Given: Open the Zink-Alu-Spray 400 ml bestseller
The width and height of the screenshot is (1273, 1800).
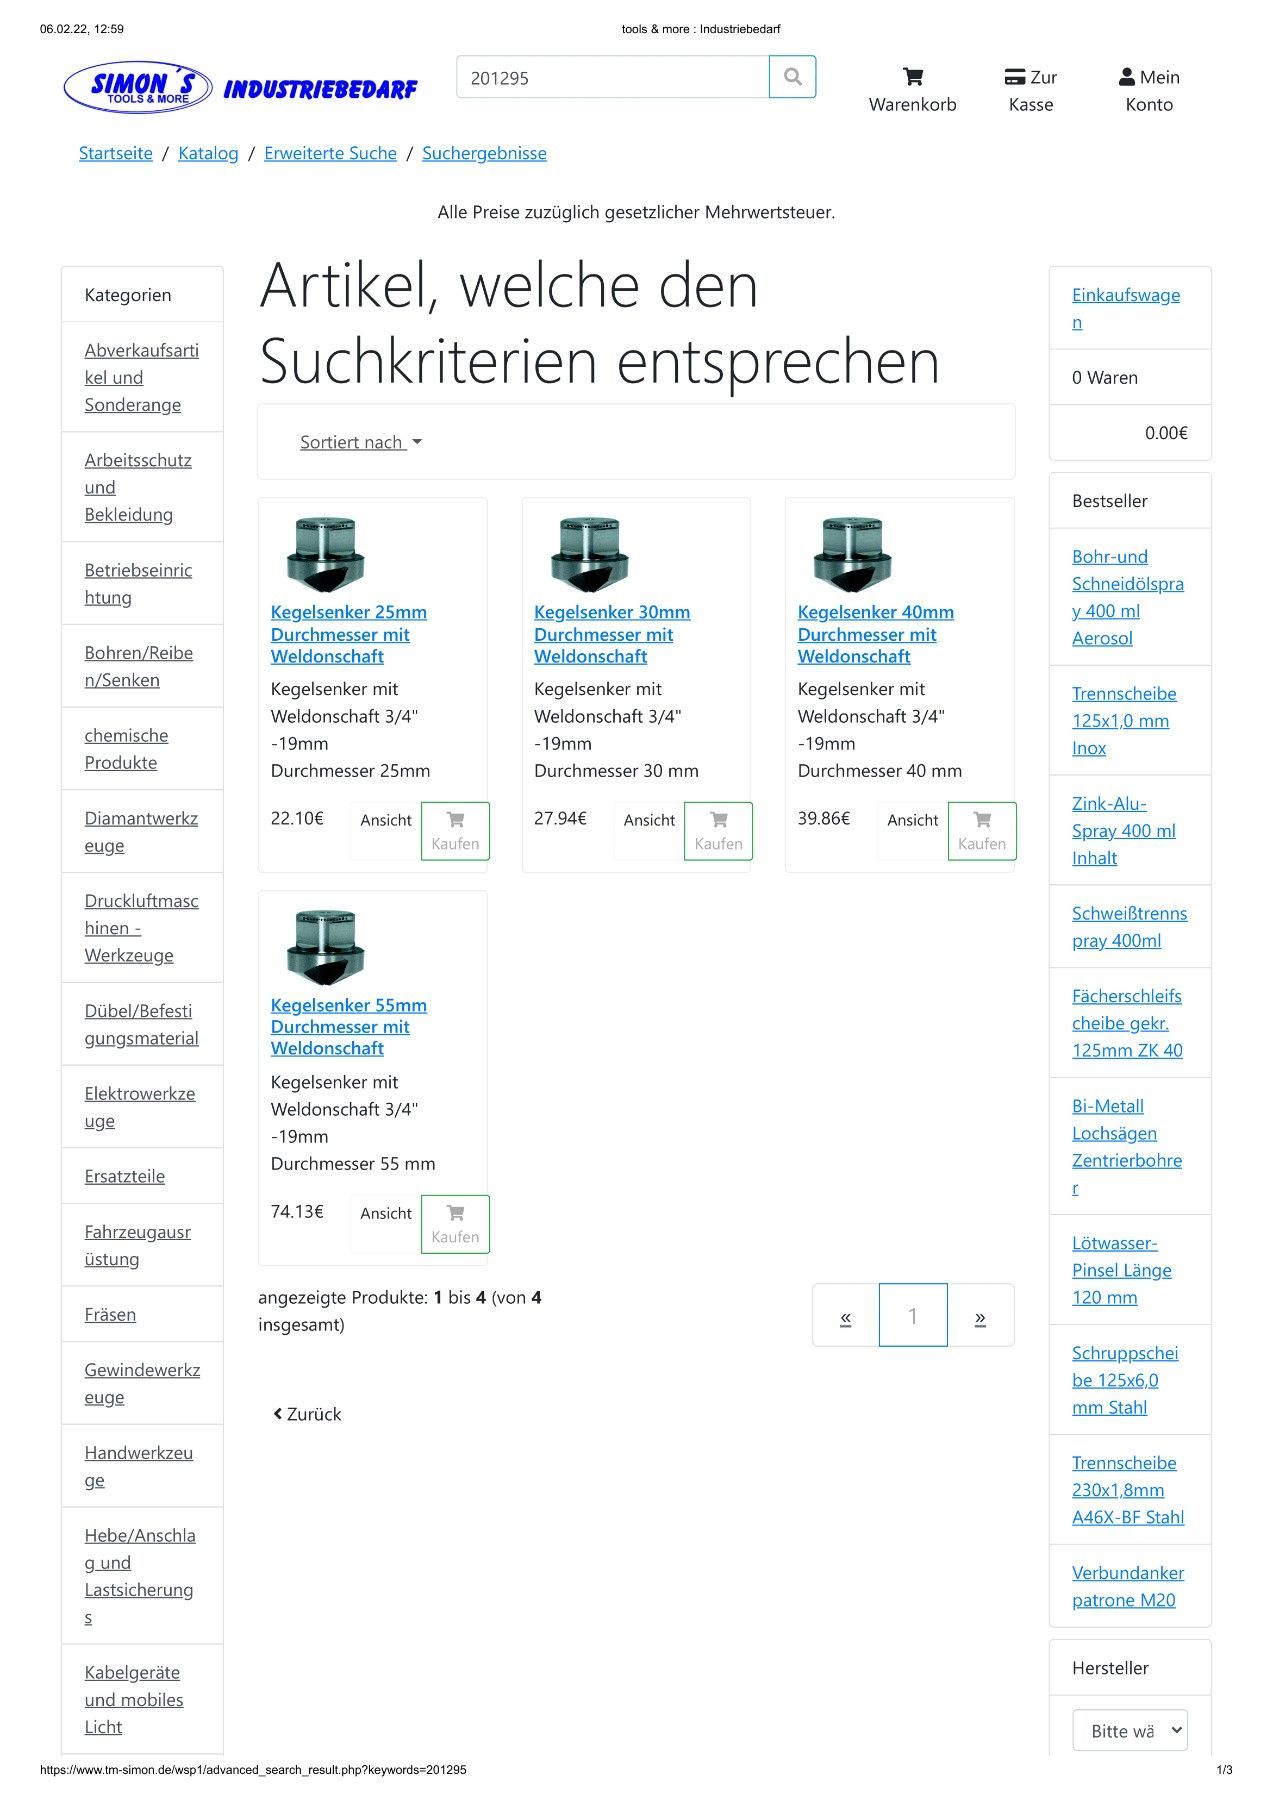Looking at the screenshot, I should [x=1123, y=830].
